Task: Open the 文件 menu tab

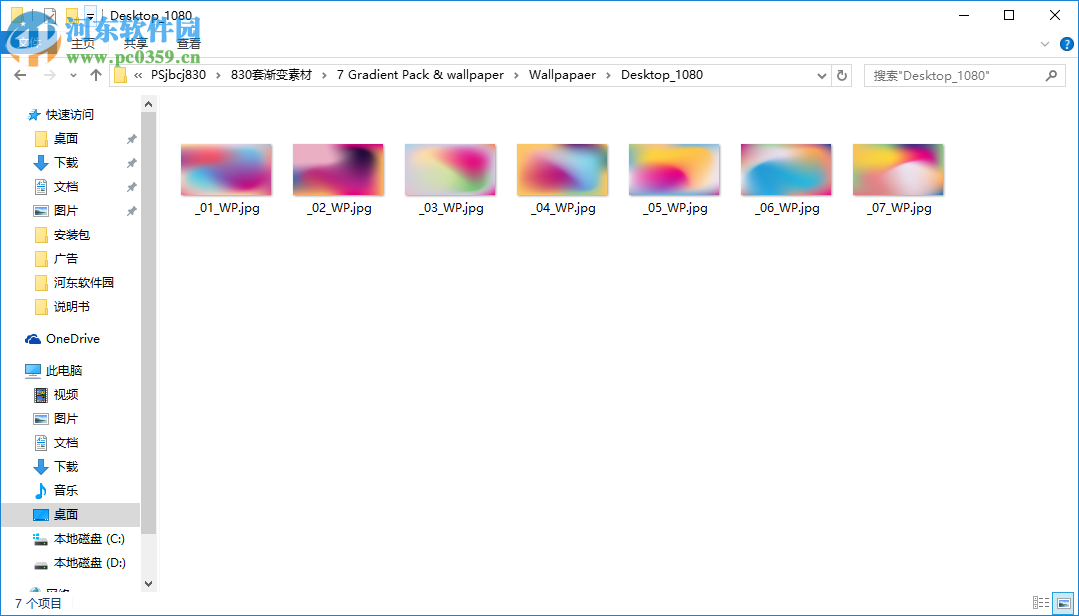Action: 29,43
